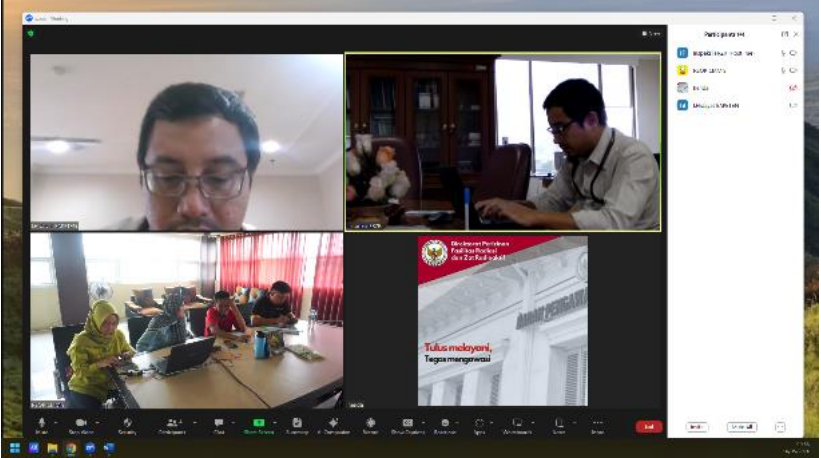Expand the arrow next to Whiteboards

click(x=533, y=422)
